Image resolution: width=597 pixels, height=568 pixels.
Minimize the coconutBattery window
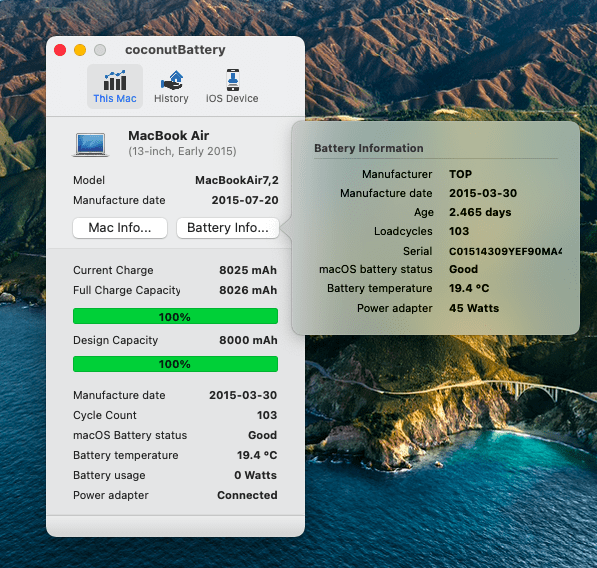tap(80, 50)
